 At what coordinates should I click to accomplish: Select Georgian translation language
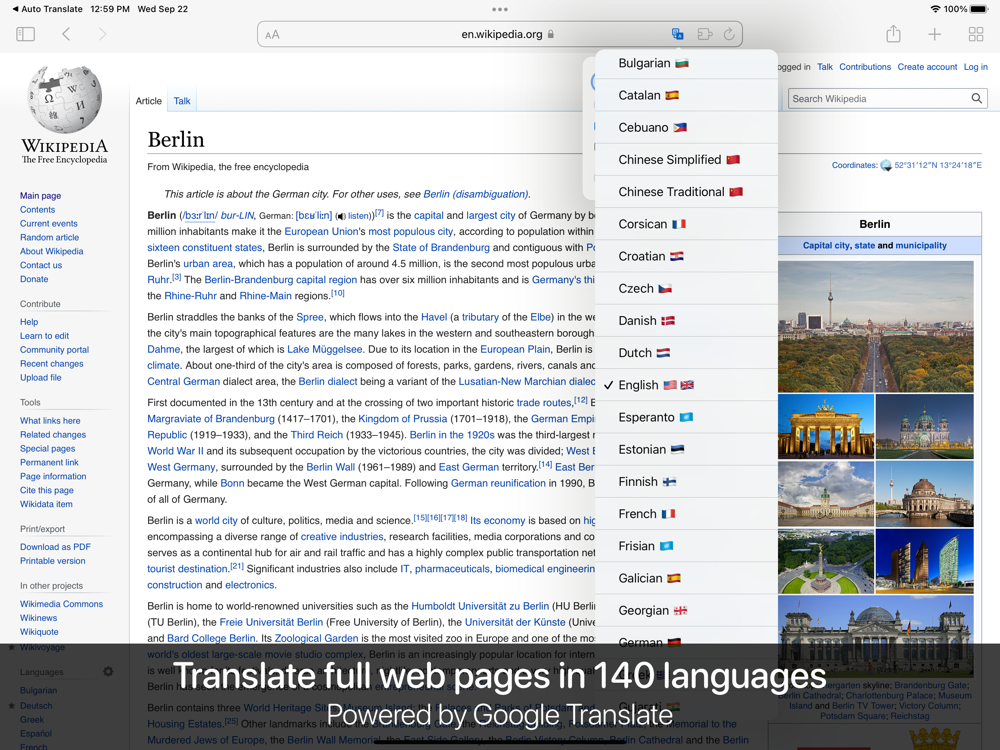[x=686, y=610]
